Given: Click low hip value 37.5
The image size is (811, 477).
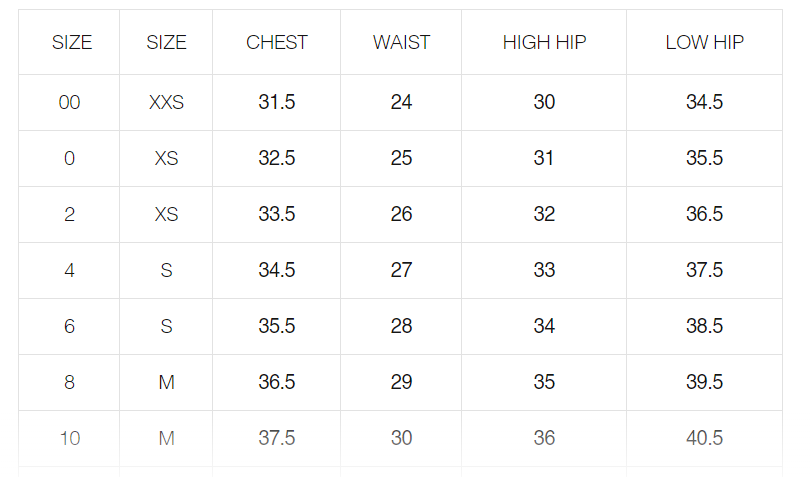Looking at the screenshot, I should pyautogui.click(x=704, y=270).
